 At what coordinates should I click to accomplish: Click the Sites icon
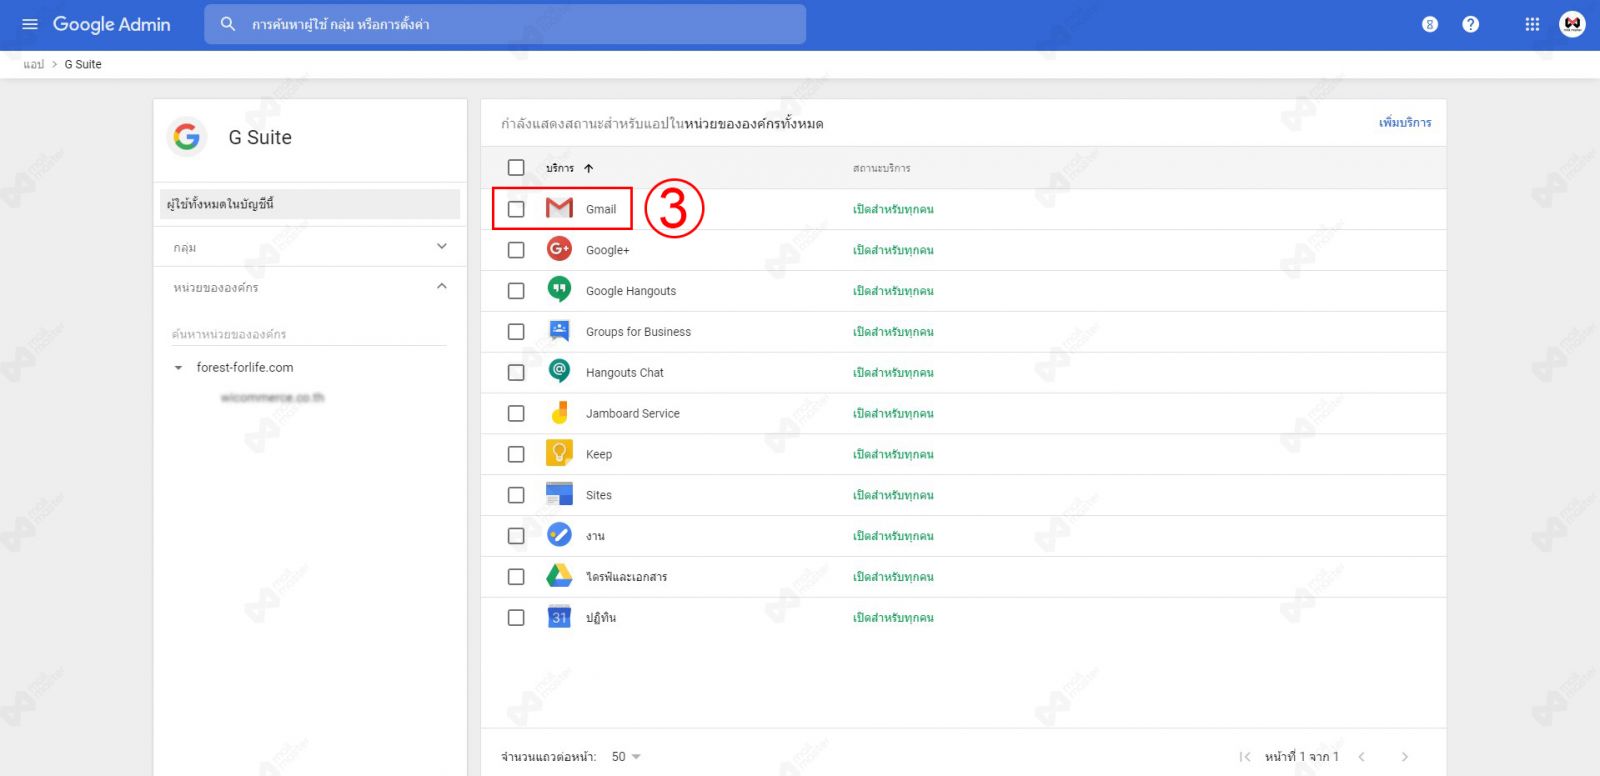tap(559, 494)
